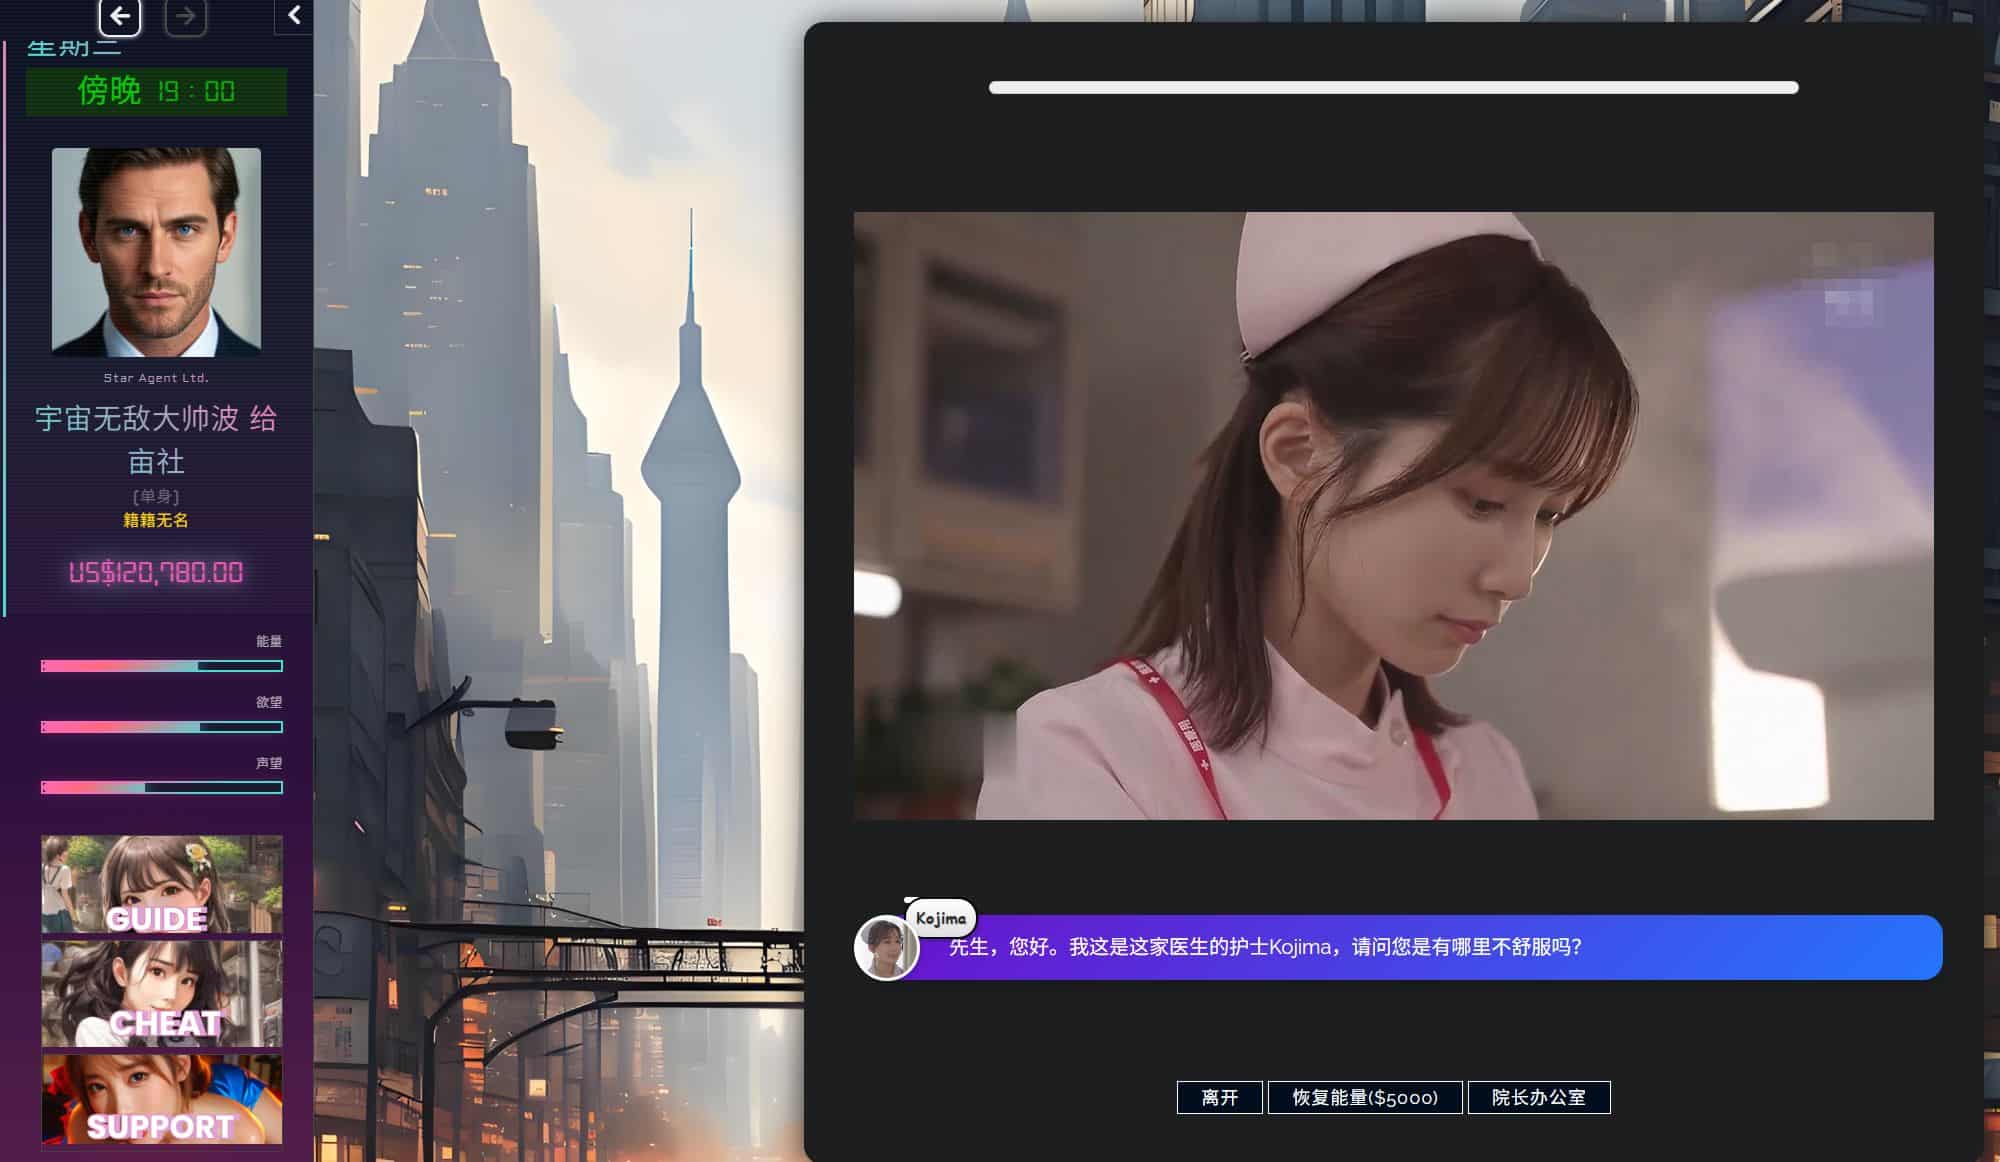The height and width of the screenshot is (1162, 2000).
Task: Click the forward navigation arrow
Action: 185,17
